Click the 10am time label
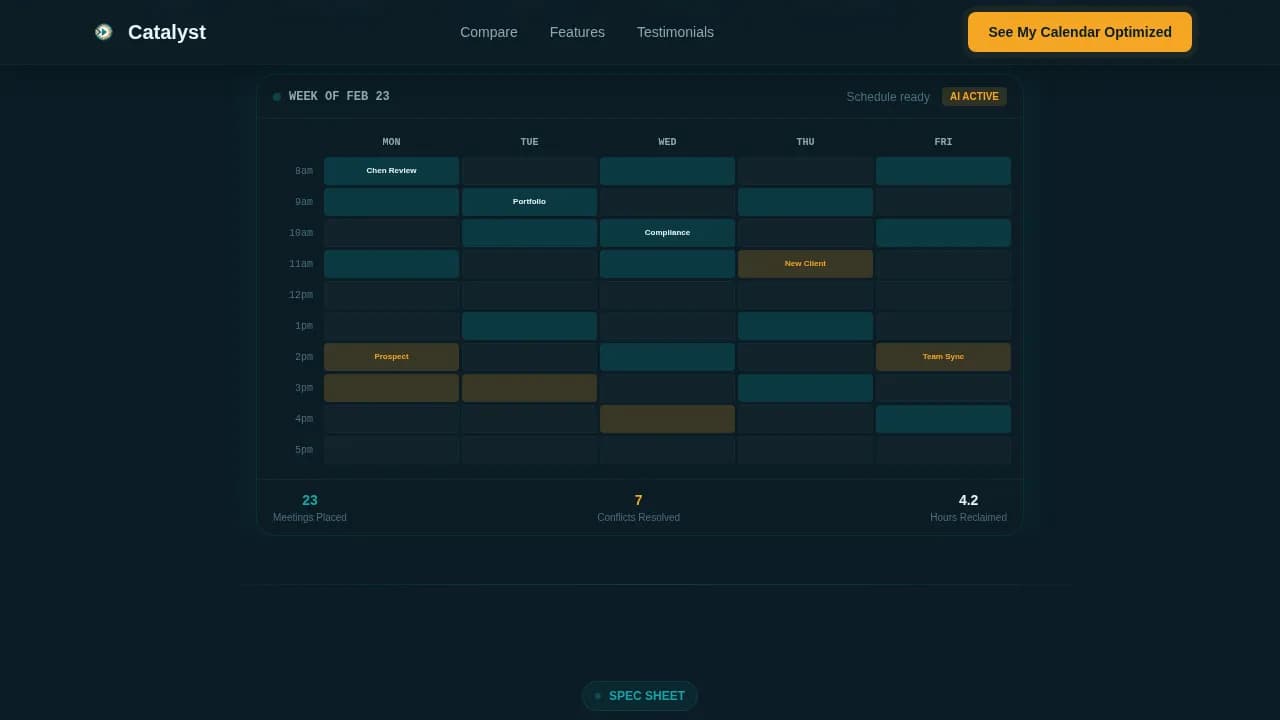Image resolution: width=1280 pixels, height=720 pixels. (x=301, y=233)
